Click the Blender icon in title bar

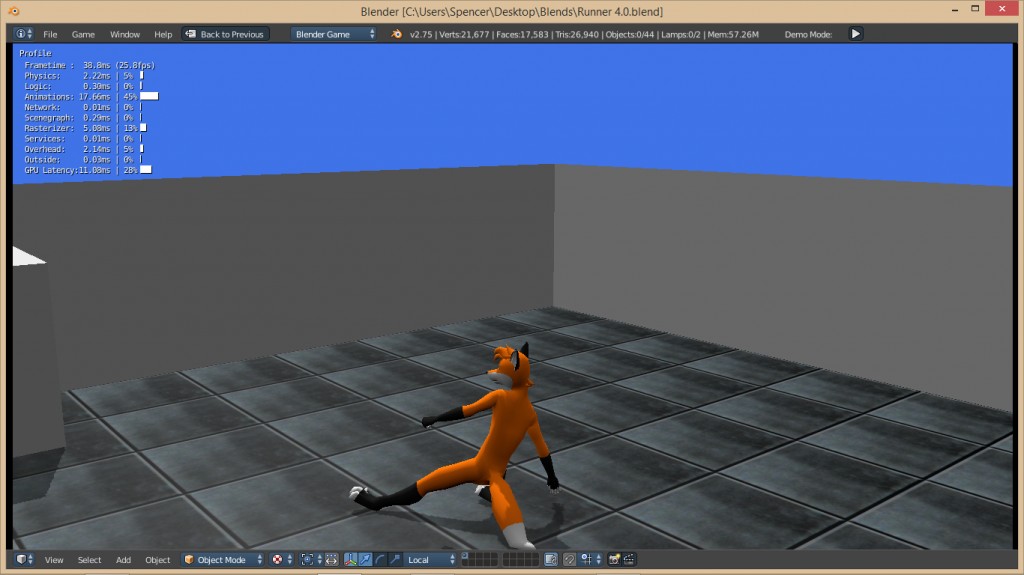pos(13,11)
